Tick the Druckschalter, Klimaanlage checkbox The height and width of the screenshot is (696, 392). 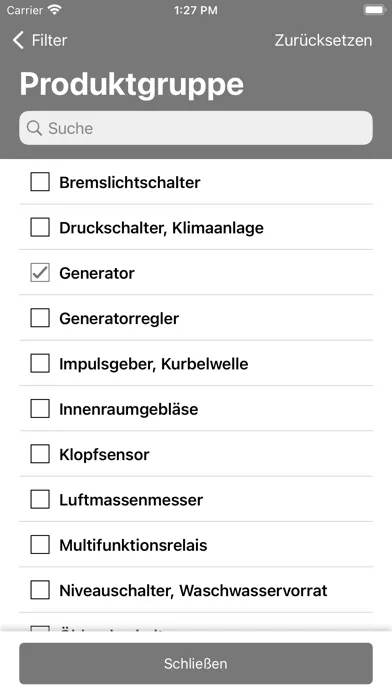click(40, 228)
